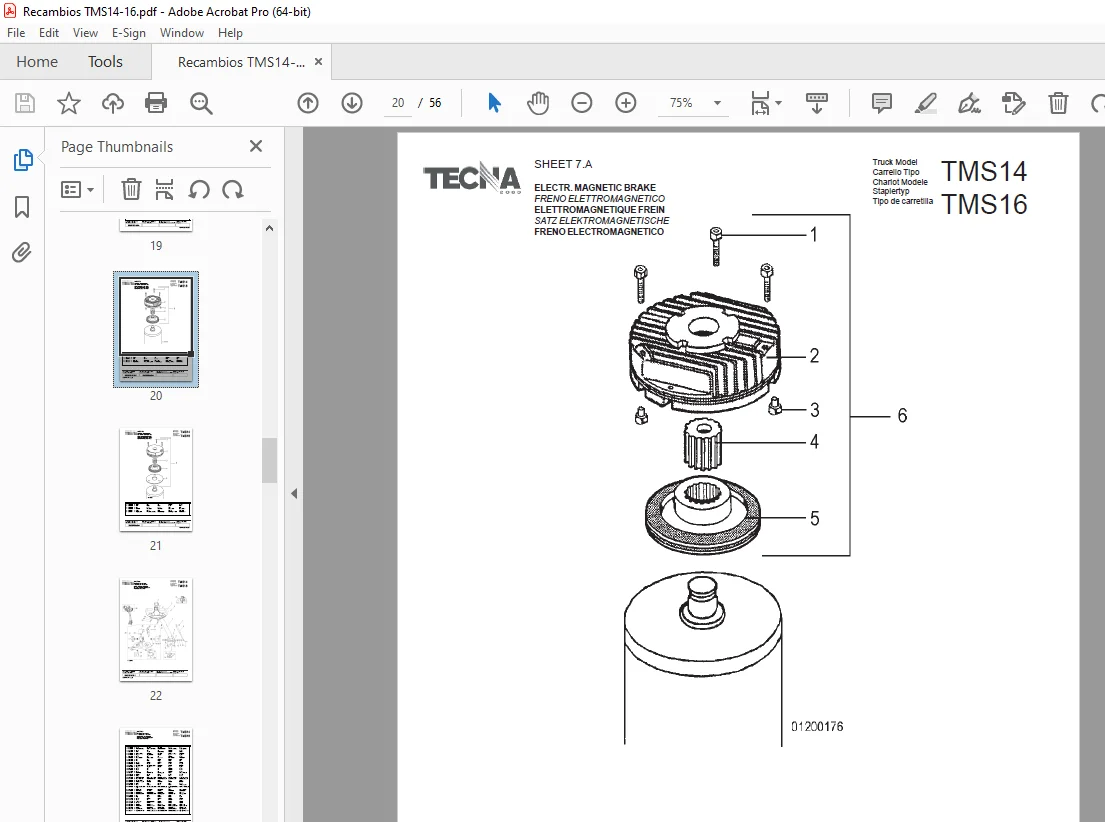This screenshot has height=822, width=1105.
Task: Rotate page clockwise
Action: 233,190
